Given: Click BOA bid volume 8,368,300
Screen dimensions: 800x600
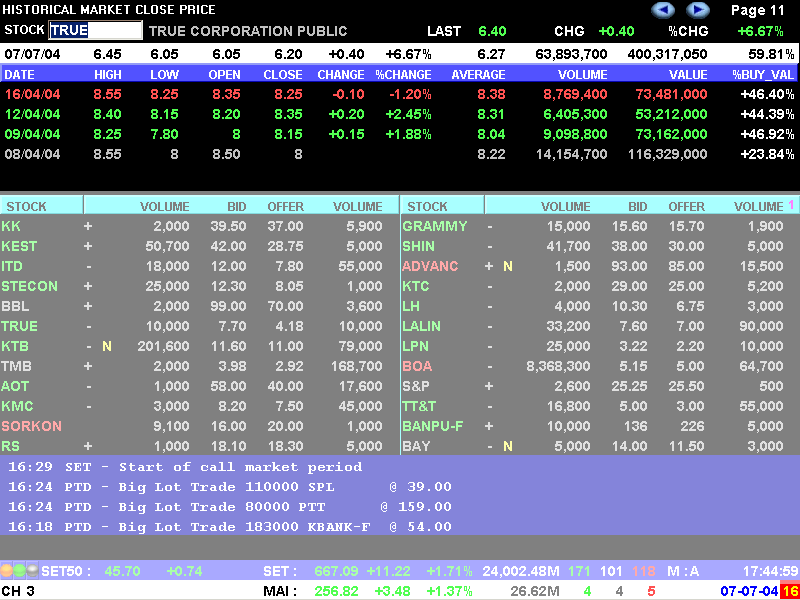Looking at the screenshot, I should point(558,366).
